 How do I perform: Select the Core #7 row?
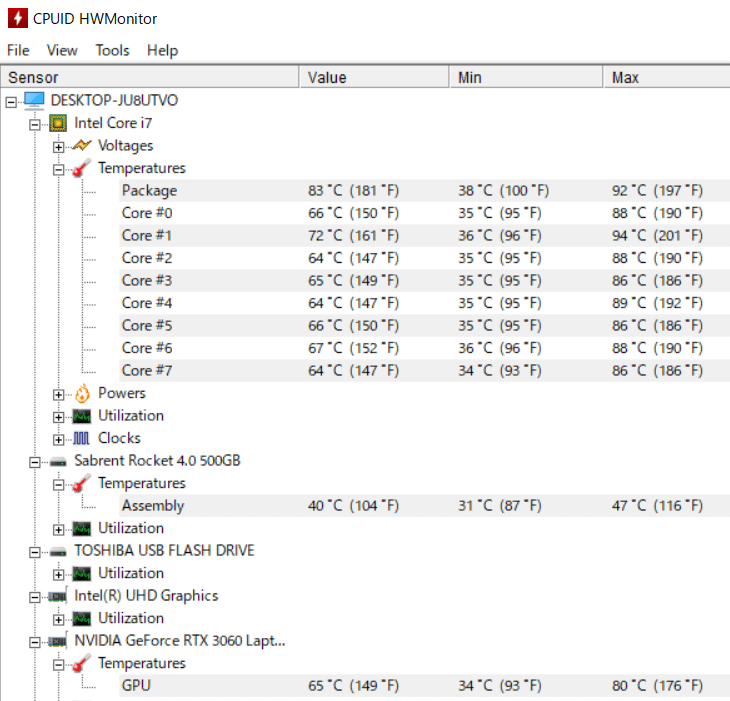click(425, 371)
